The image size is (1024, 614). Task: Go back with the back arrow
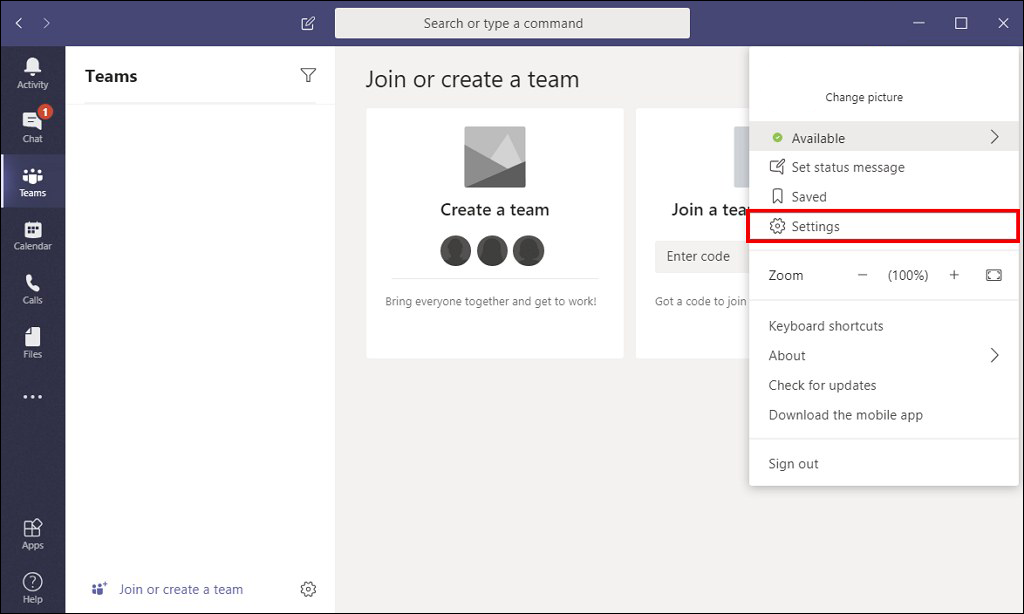19,23
